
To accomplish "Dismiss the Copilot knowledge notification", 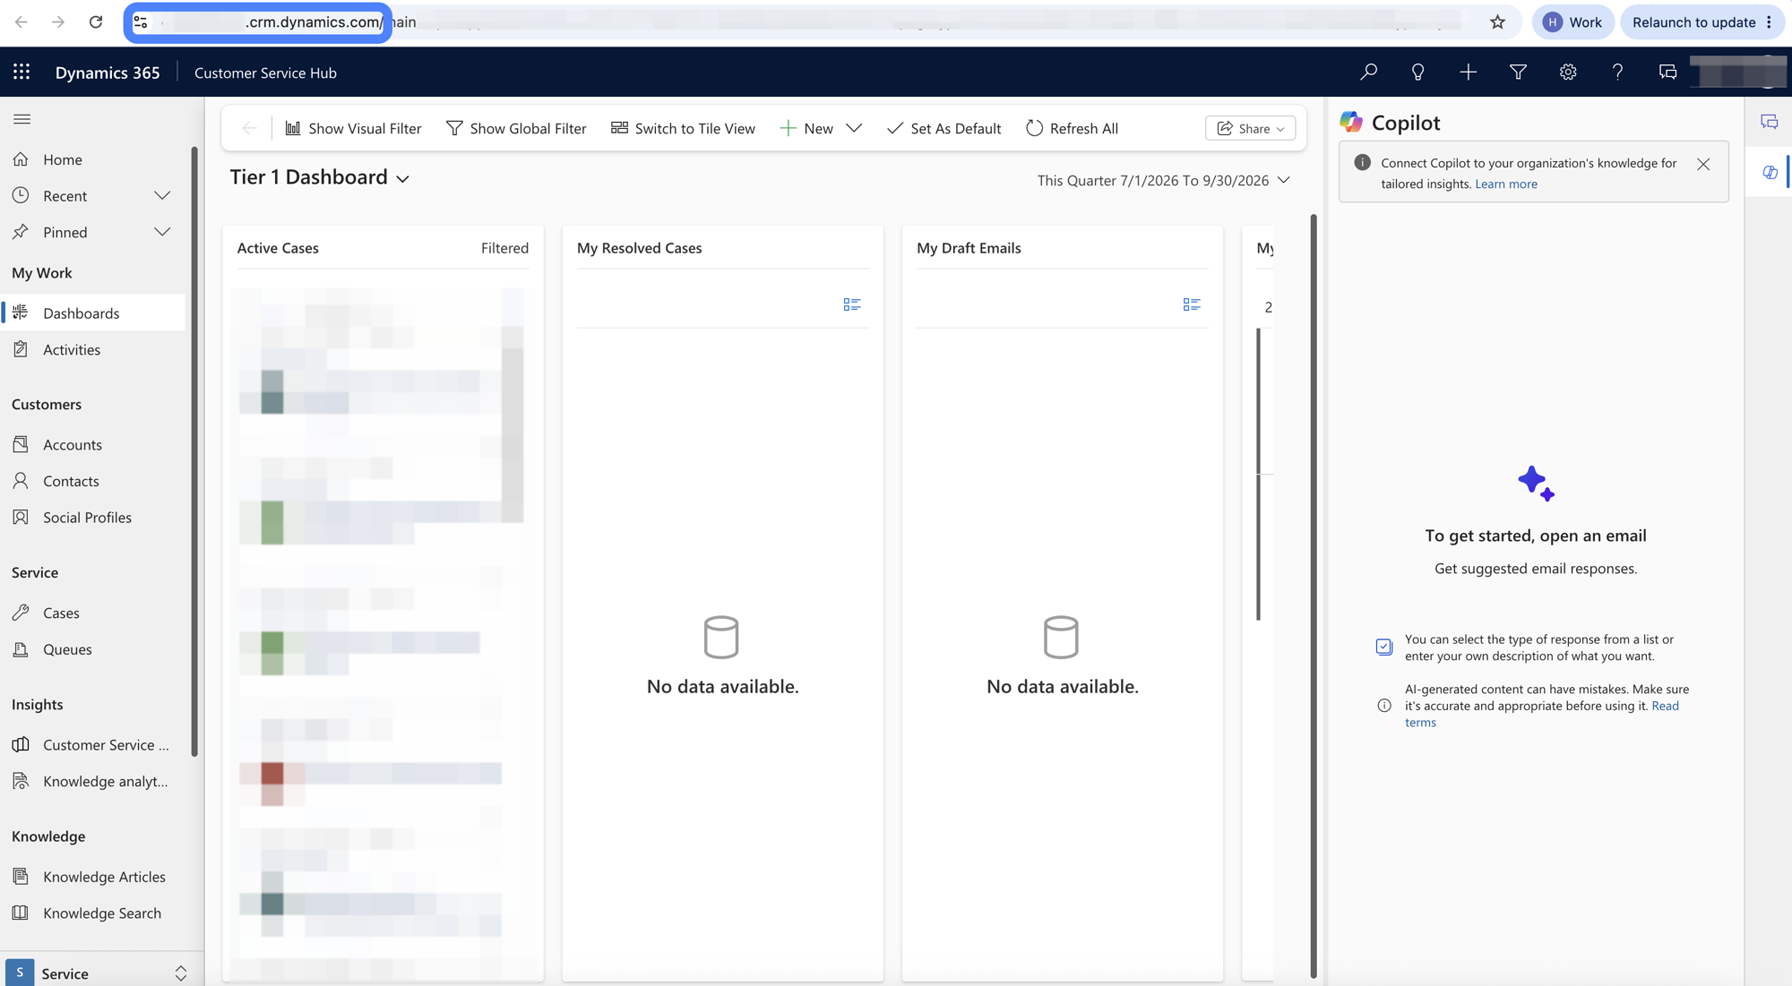I will click(1703, 164).
